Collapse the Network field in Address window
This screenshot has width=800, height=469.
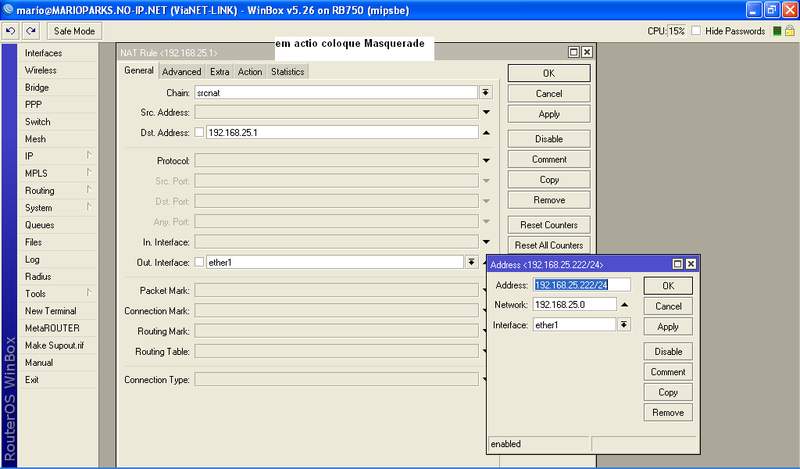point(624,305)
